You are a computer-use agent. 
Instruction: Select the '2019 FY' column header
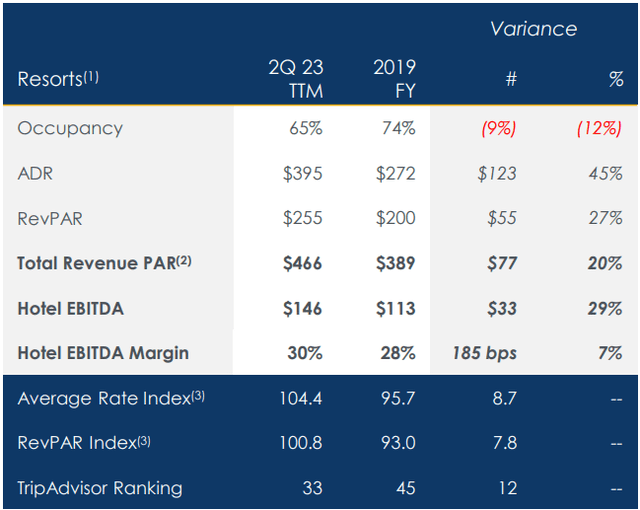tap(395, 79)
